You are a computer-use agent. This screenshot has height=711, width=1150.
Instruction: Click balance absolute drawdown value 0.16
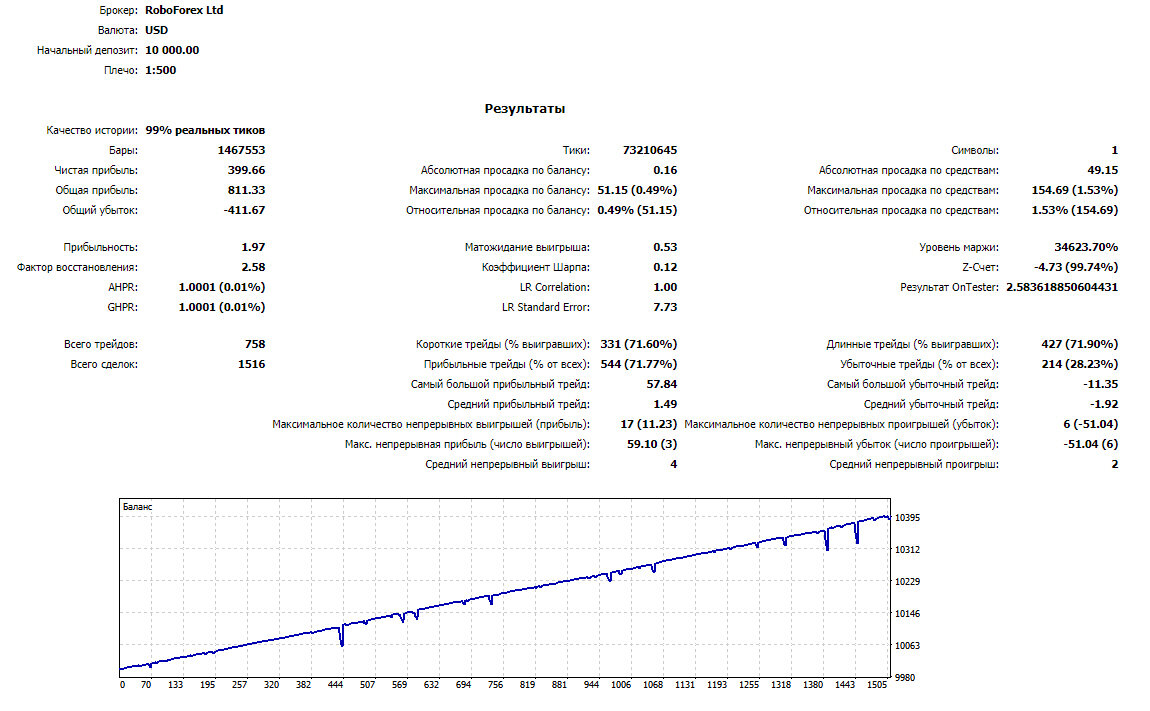point(665,170)
